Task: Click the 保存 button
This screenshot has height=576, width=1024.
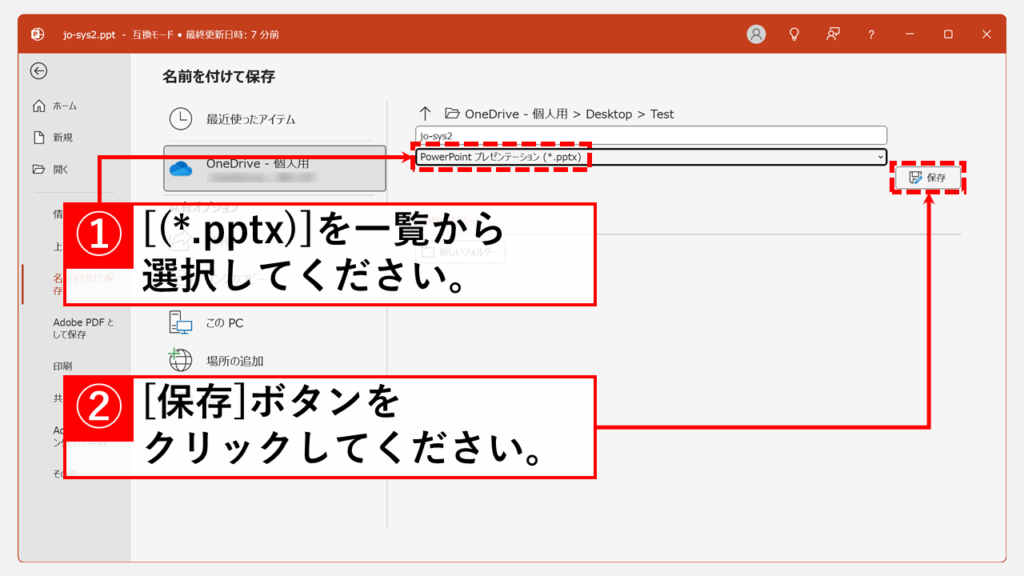Action: 927,178
